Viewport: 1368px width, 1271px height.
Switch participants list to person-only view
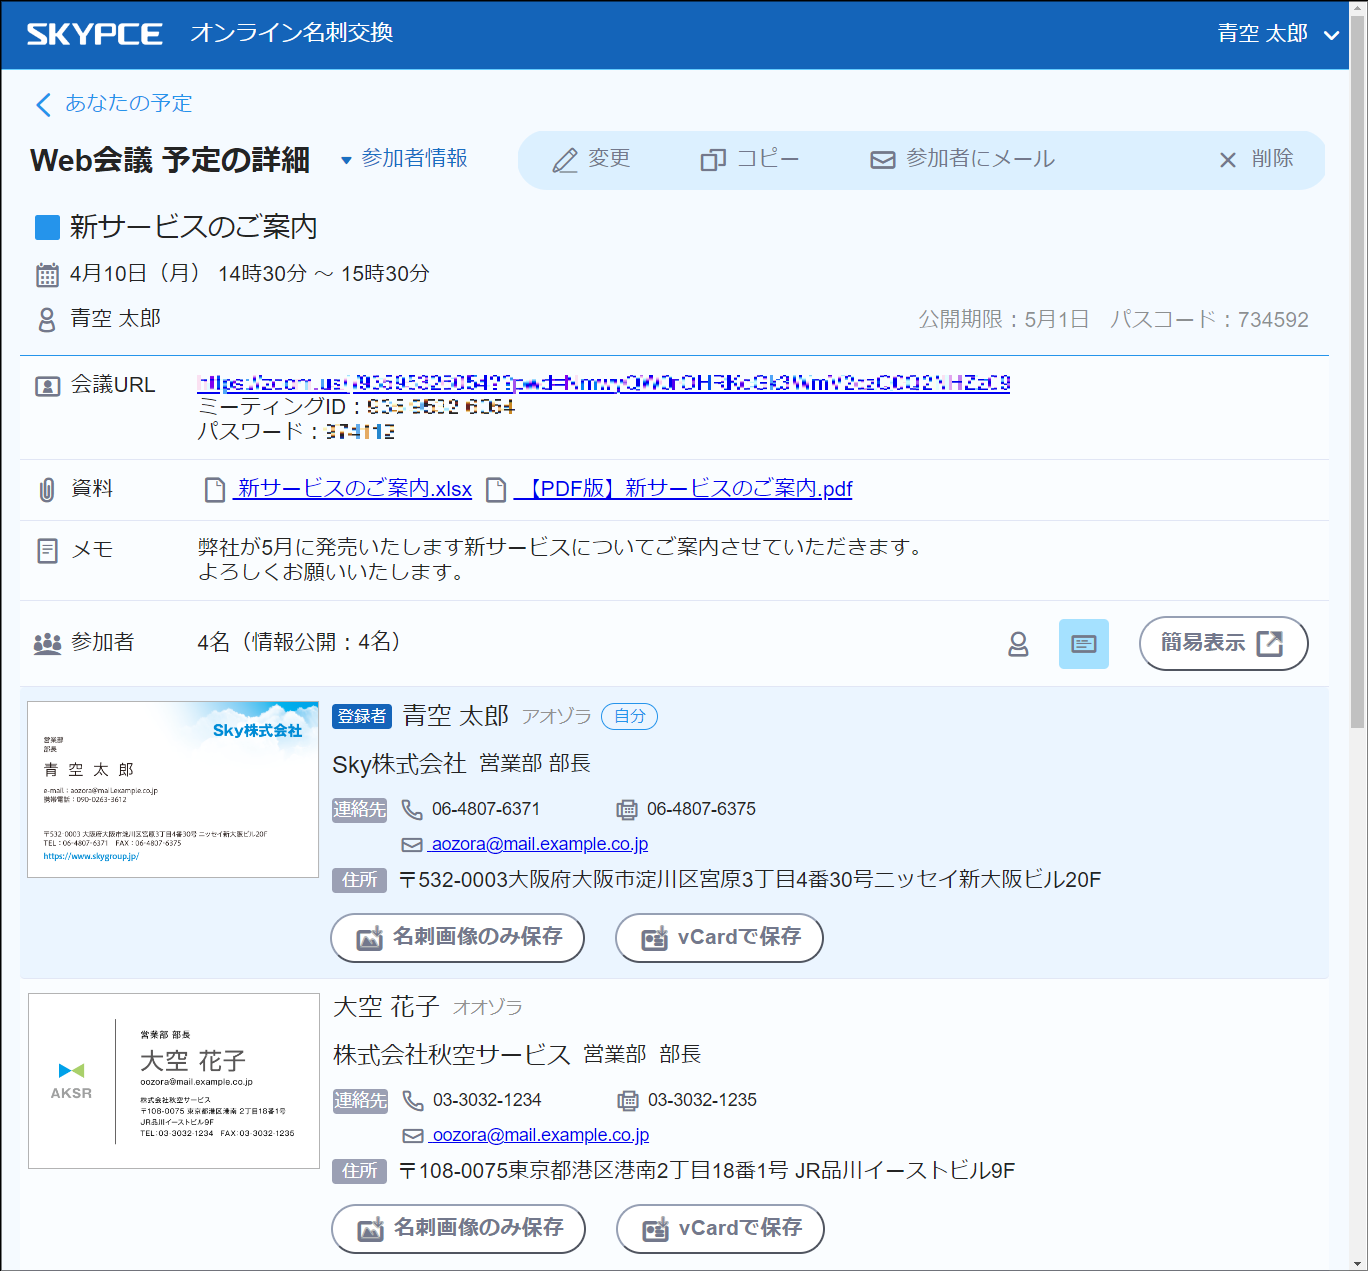(x=1018, y=644)
